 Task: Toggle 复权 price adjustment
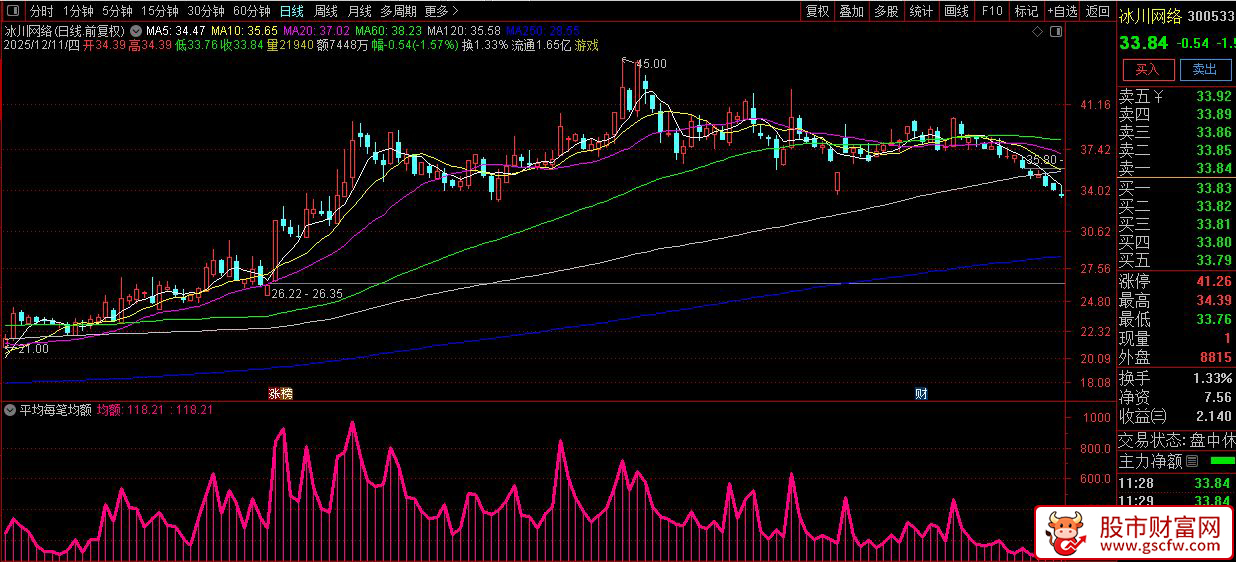[x=817, y=12]
